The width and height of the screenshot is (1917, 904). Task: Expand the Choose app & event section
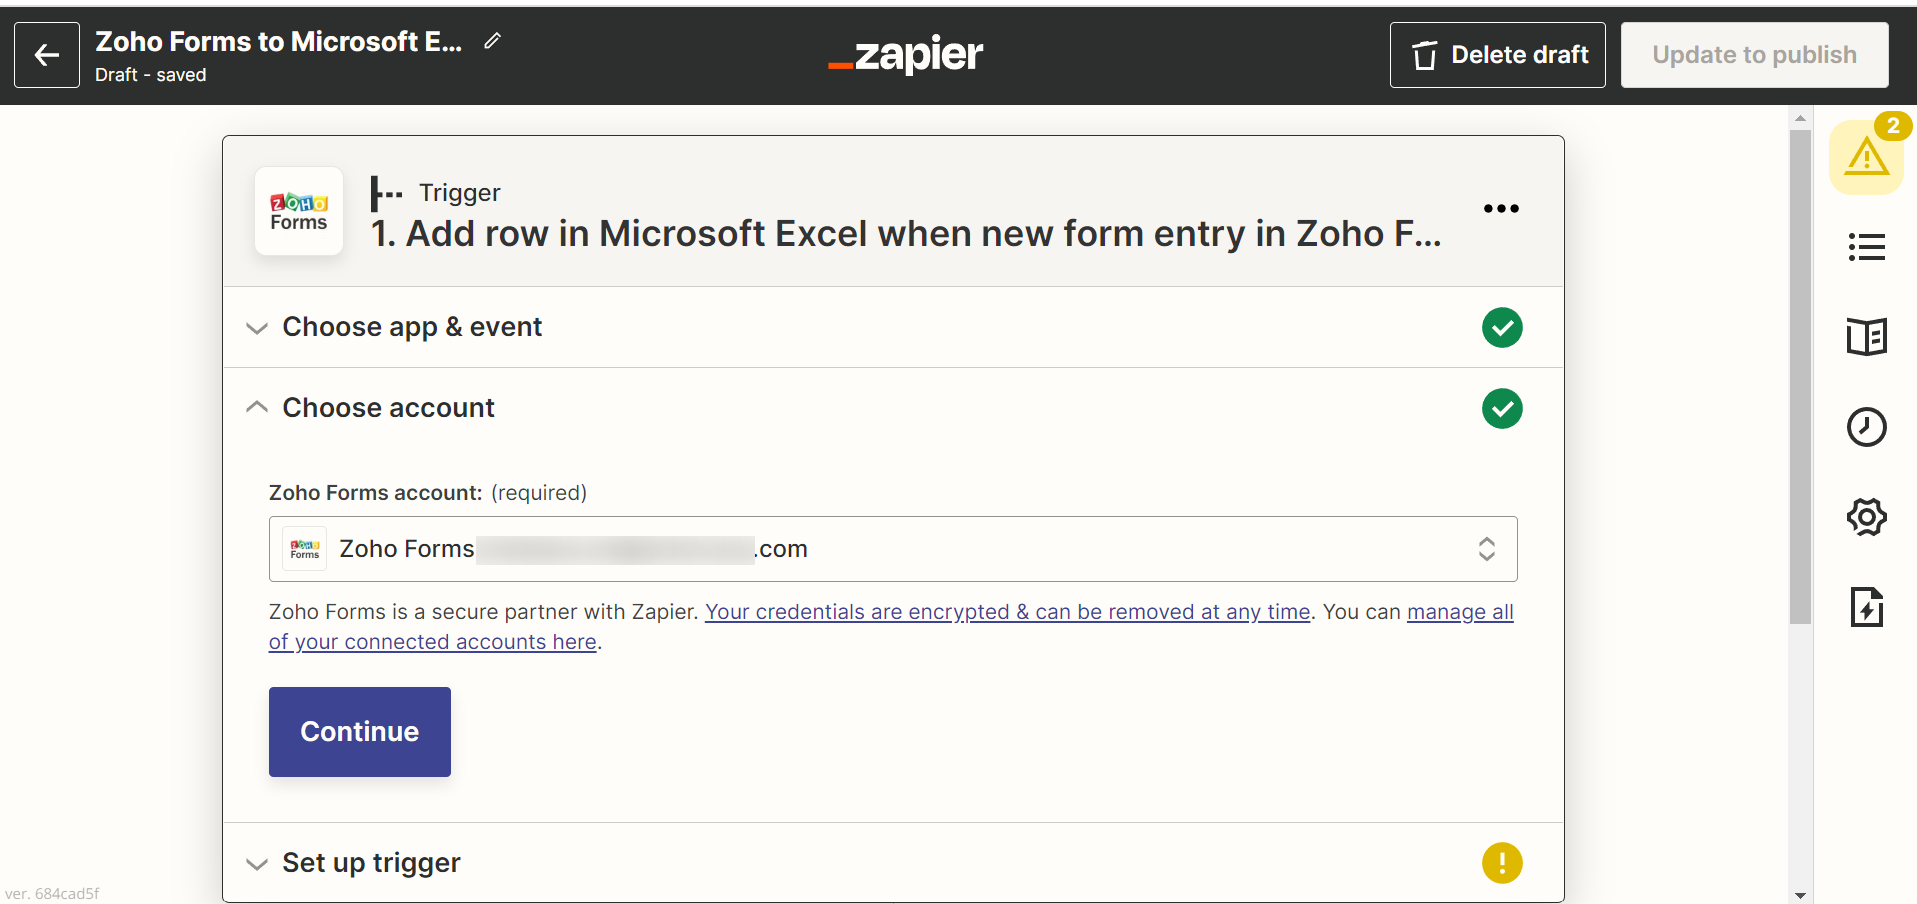point(411,327)
